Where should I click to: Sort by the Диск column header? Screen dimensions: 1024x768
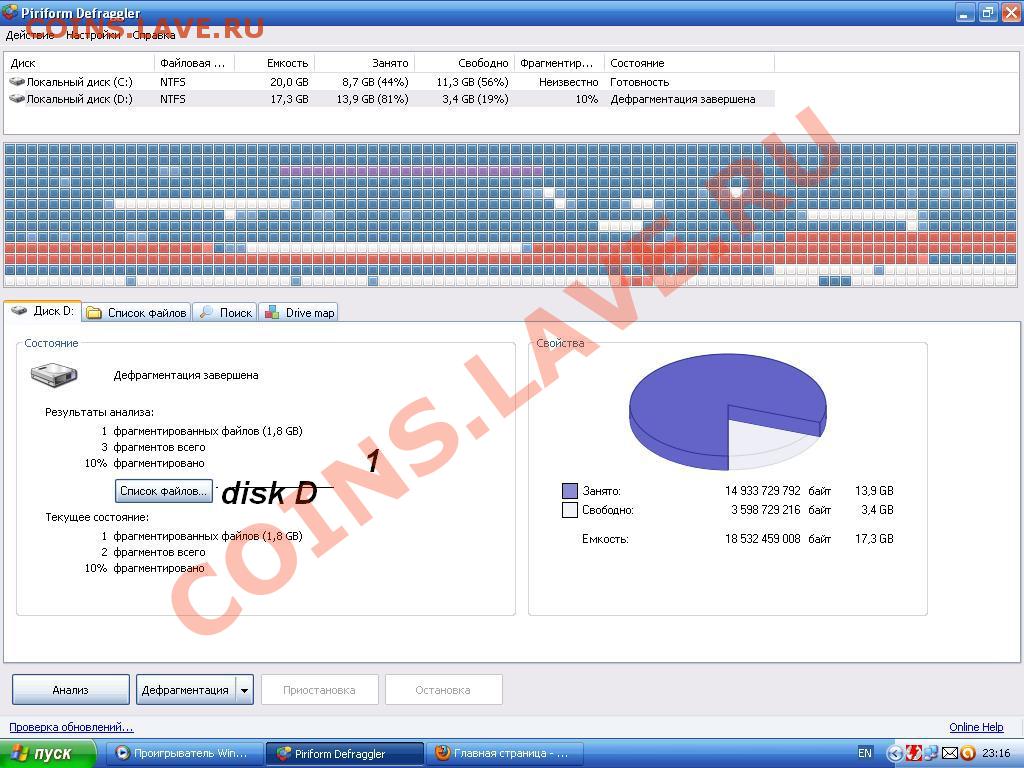click(x=80, y=63)
